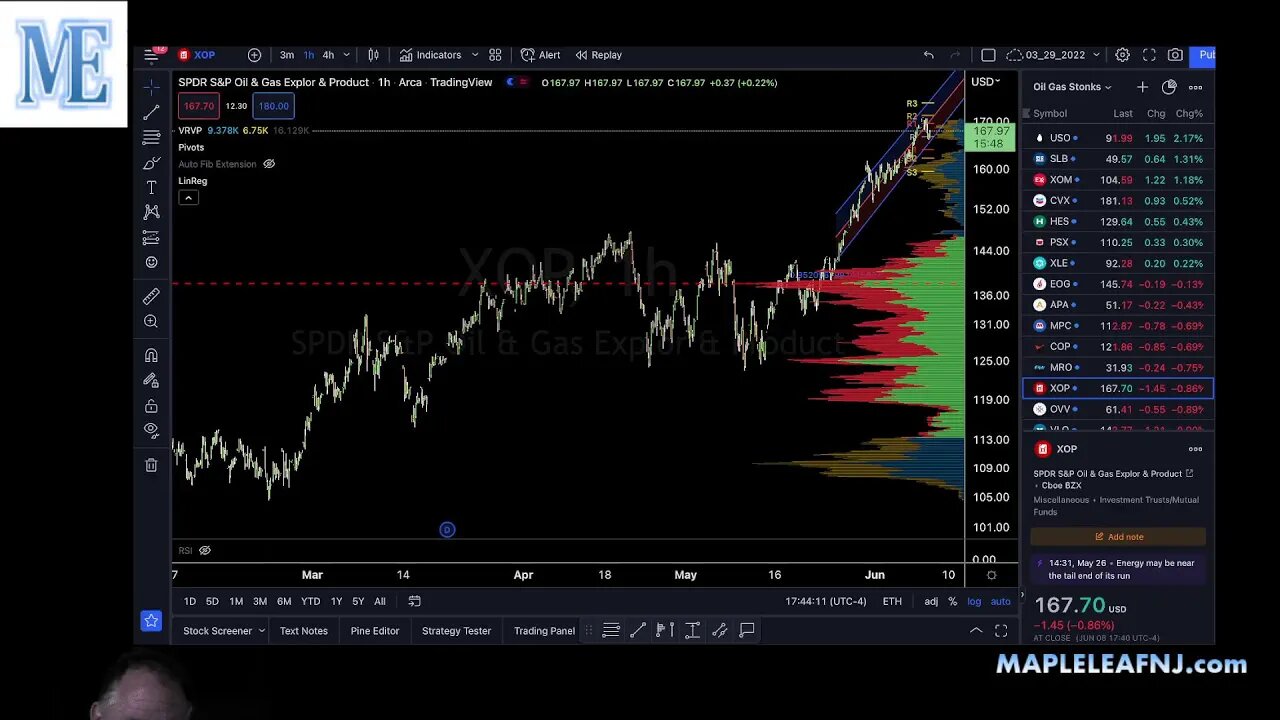Click the Add note button

tap(1118, 537)
